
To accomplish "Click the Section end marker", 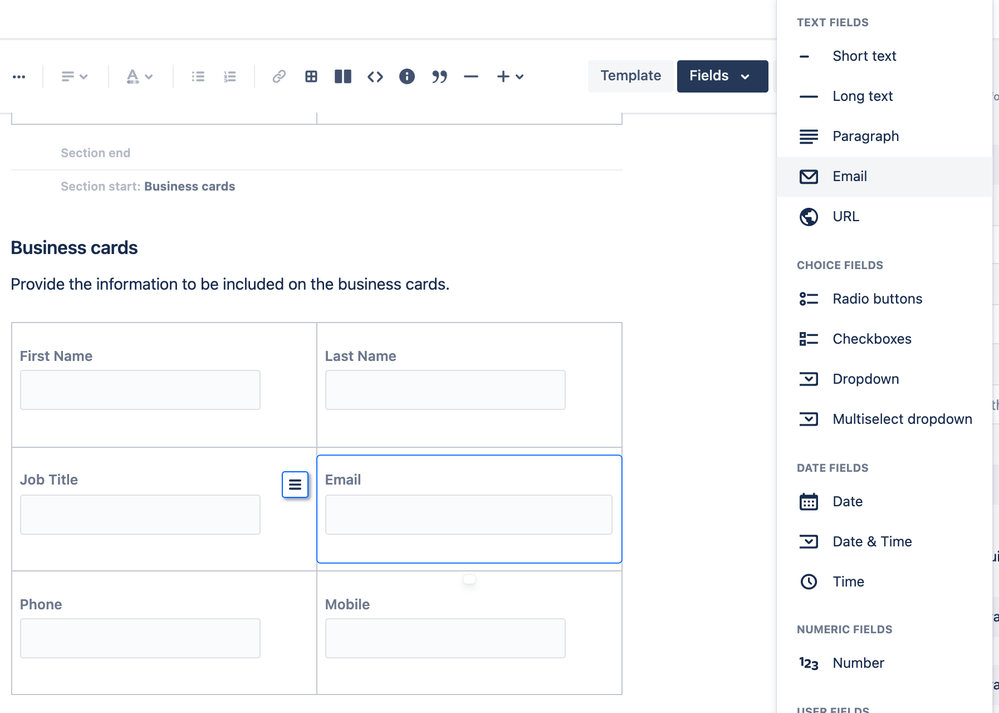I will tap(96, 153).
